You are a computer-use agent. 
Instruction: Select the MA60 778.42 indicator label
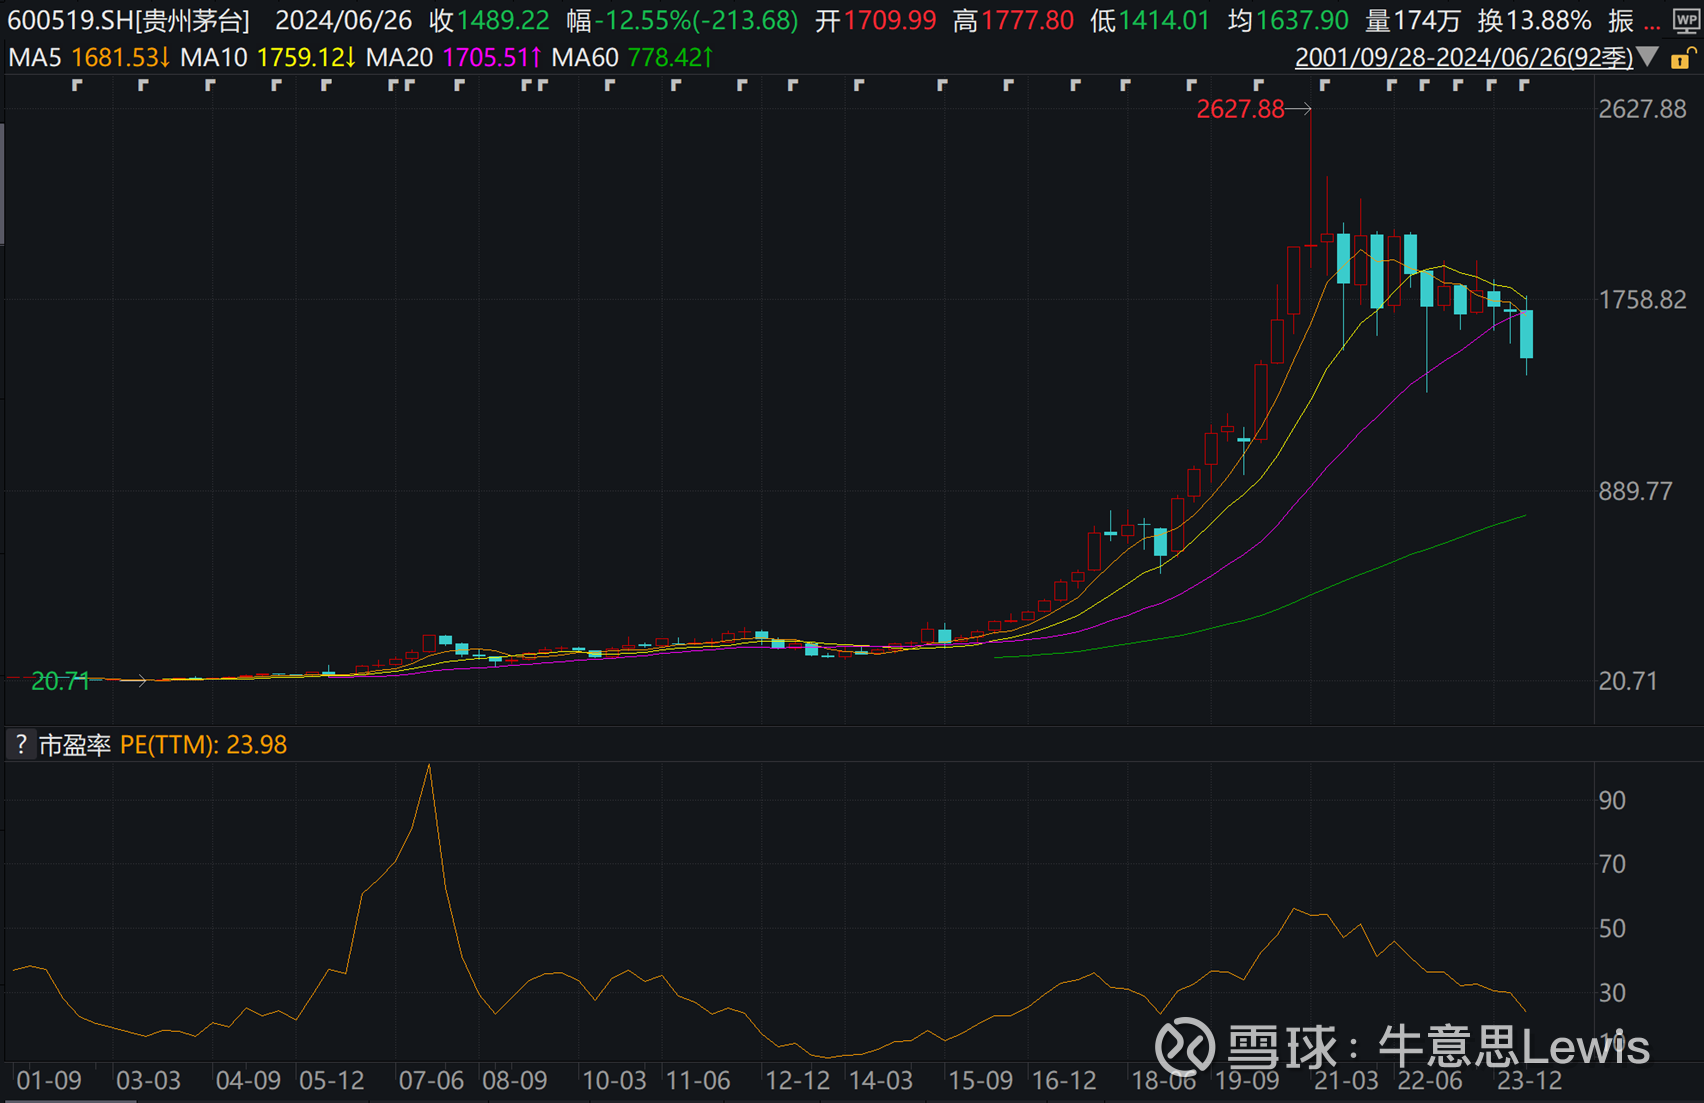click(633, 58)
